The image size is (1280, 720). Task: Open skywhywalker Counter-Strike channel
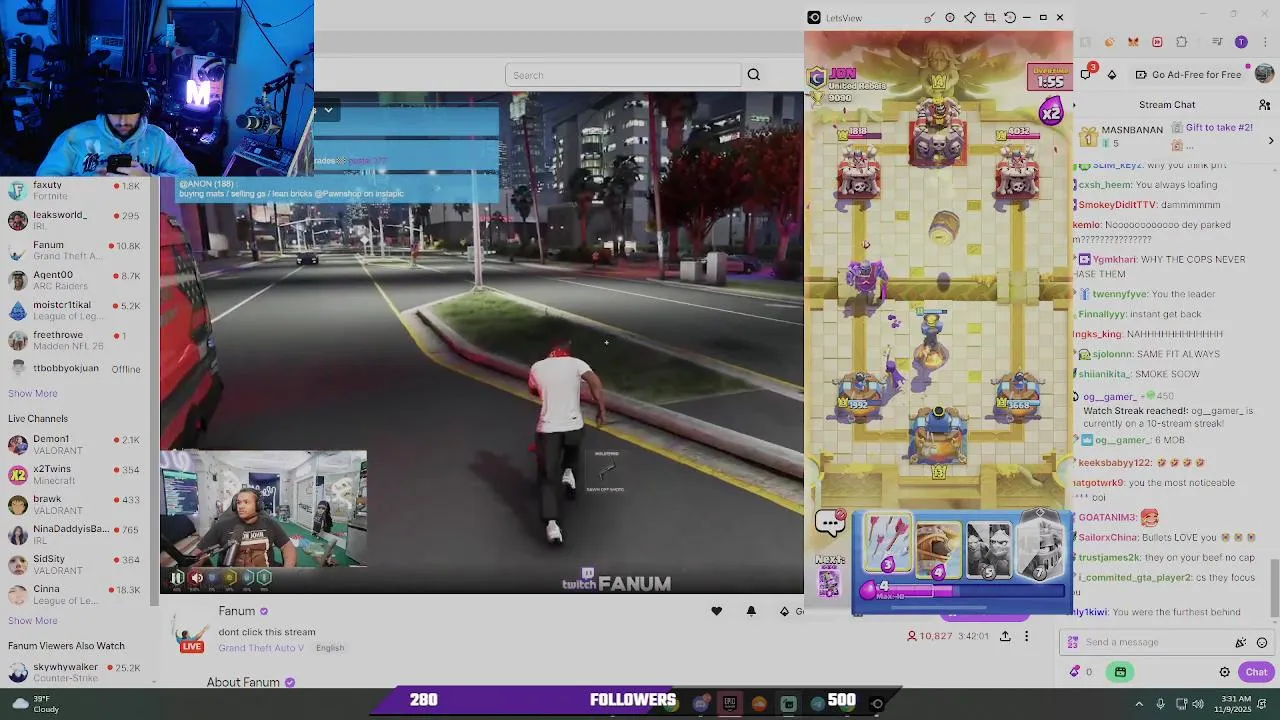coord(76,672)
